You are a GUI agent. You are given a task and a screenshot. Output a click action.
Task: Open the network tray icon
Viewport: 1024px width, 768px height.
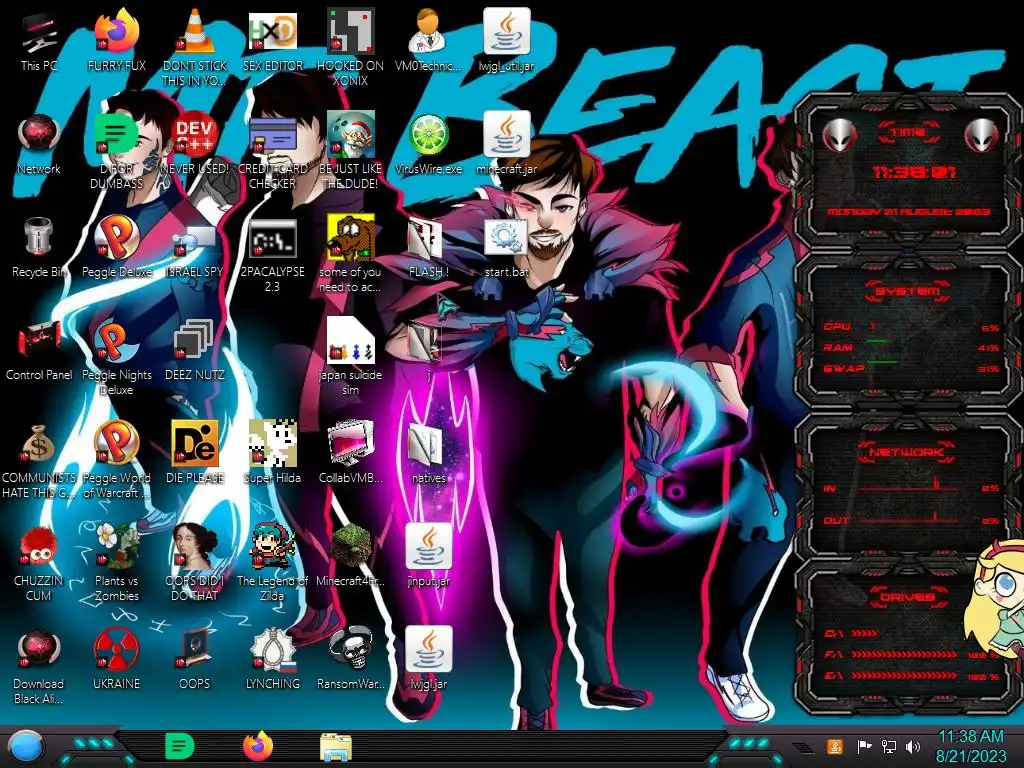pyautogui.click(x=889, y=746)
